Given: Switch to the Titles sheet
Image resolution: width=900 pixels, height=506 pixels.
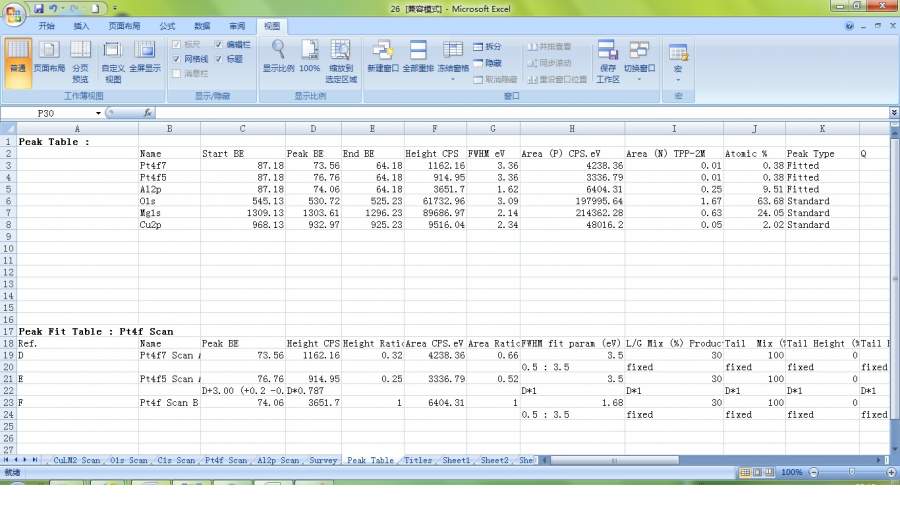Looking at the screenshot, I should [418, 460].
